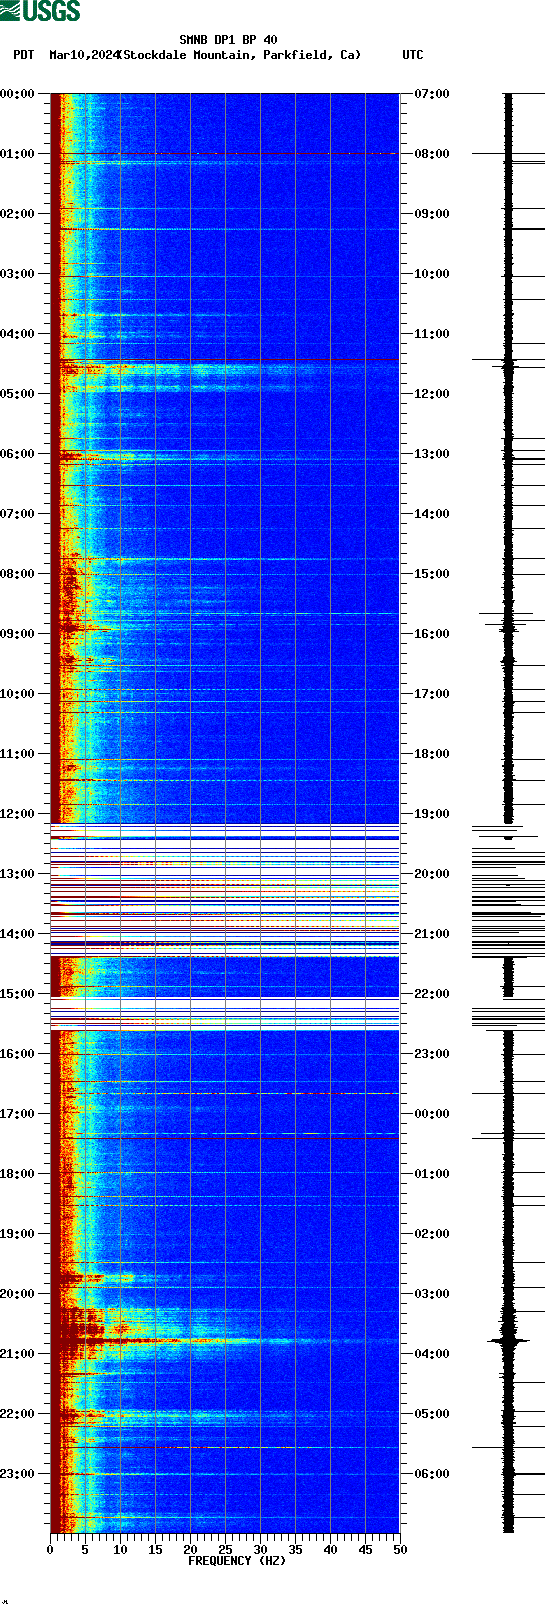Click the 21:00 UTC time label
The width and height of the screenshot is (552, 1613).
click(431, 934)
